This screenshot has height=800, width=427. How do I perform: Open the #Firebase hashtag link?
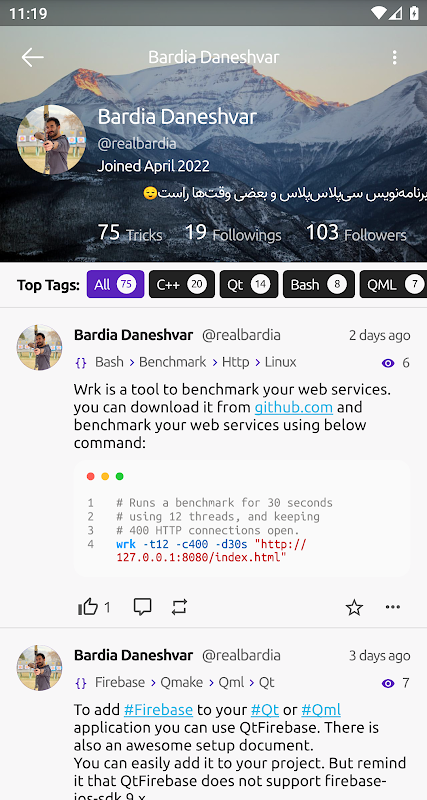click(x=158, y=710)
